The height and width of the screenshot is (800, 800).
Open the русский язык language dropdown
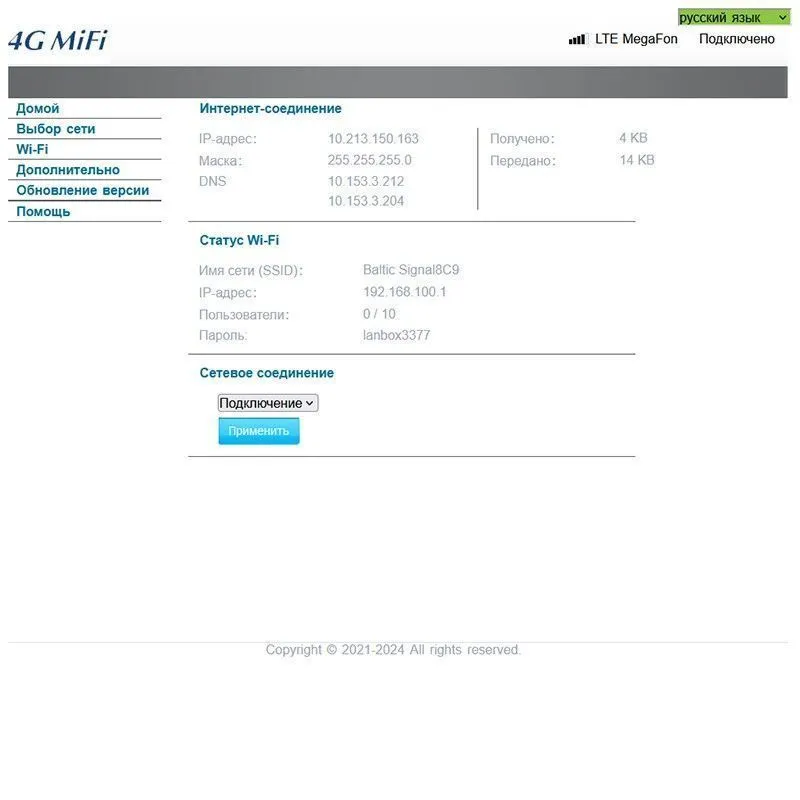pyautogui.click(x=733, y=17)
